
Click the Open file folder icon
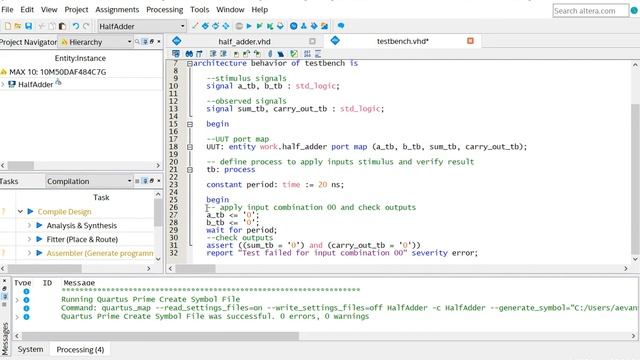18,26
